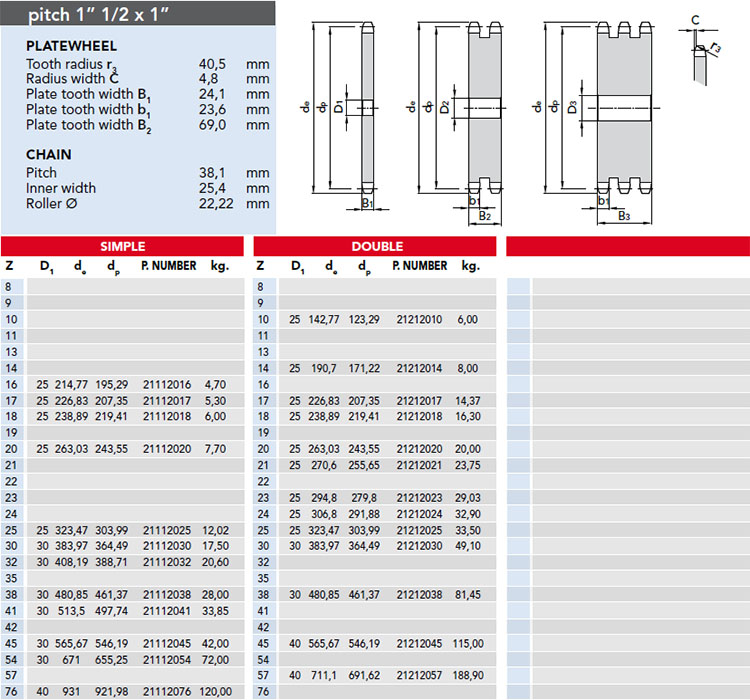The image size is (750, 700).
Task: Click the weight 115,00 in the DOUBLE table
Action: 468,643
